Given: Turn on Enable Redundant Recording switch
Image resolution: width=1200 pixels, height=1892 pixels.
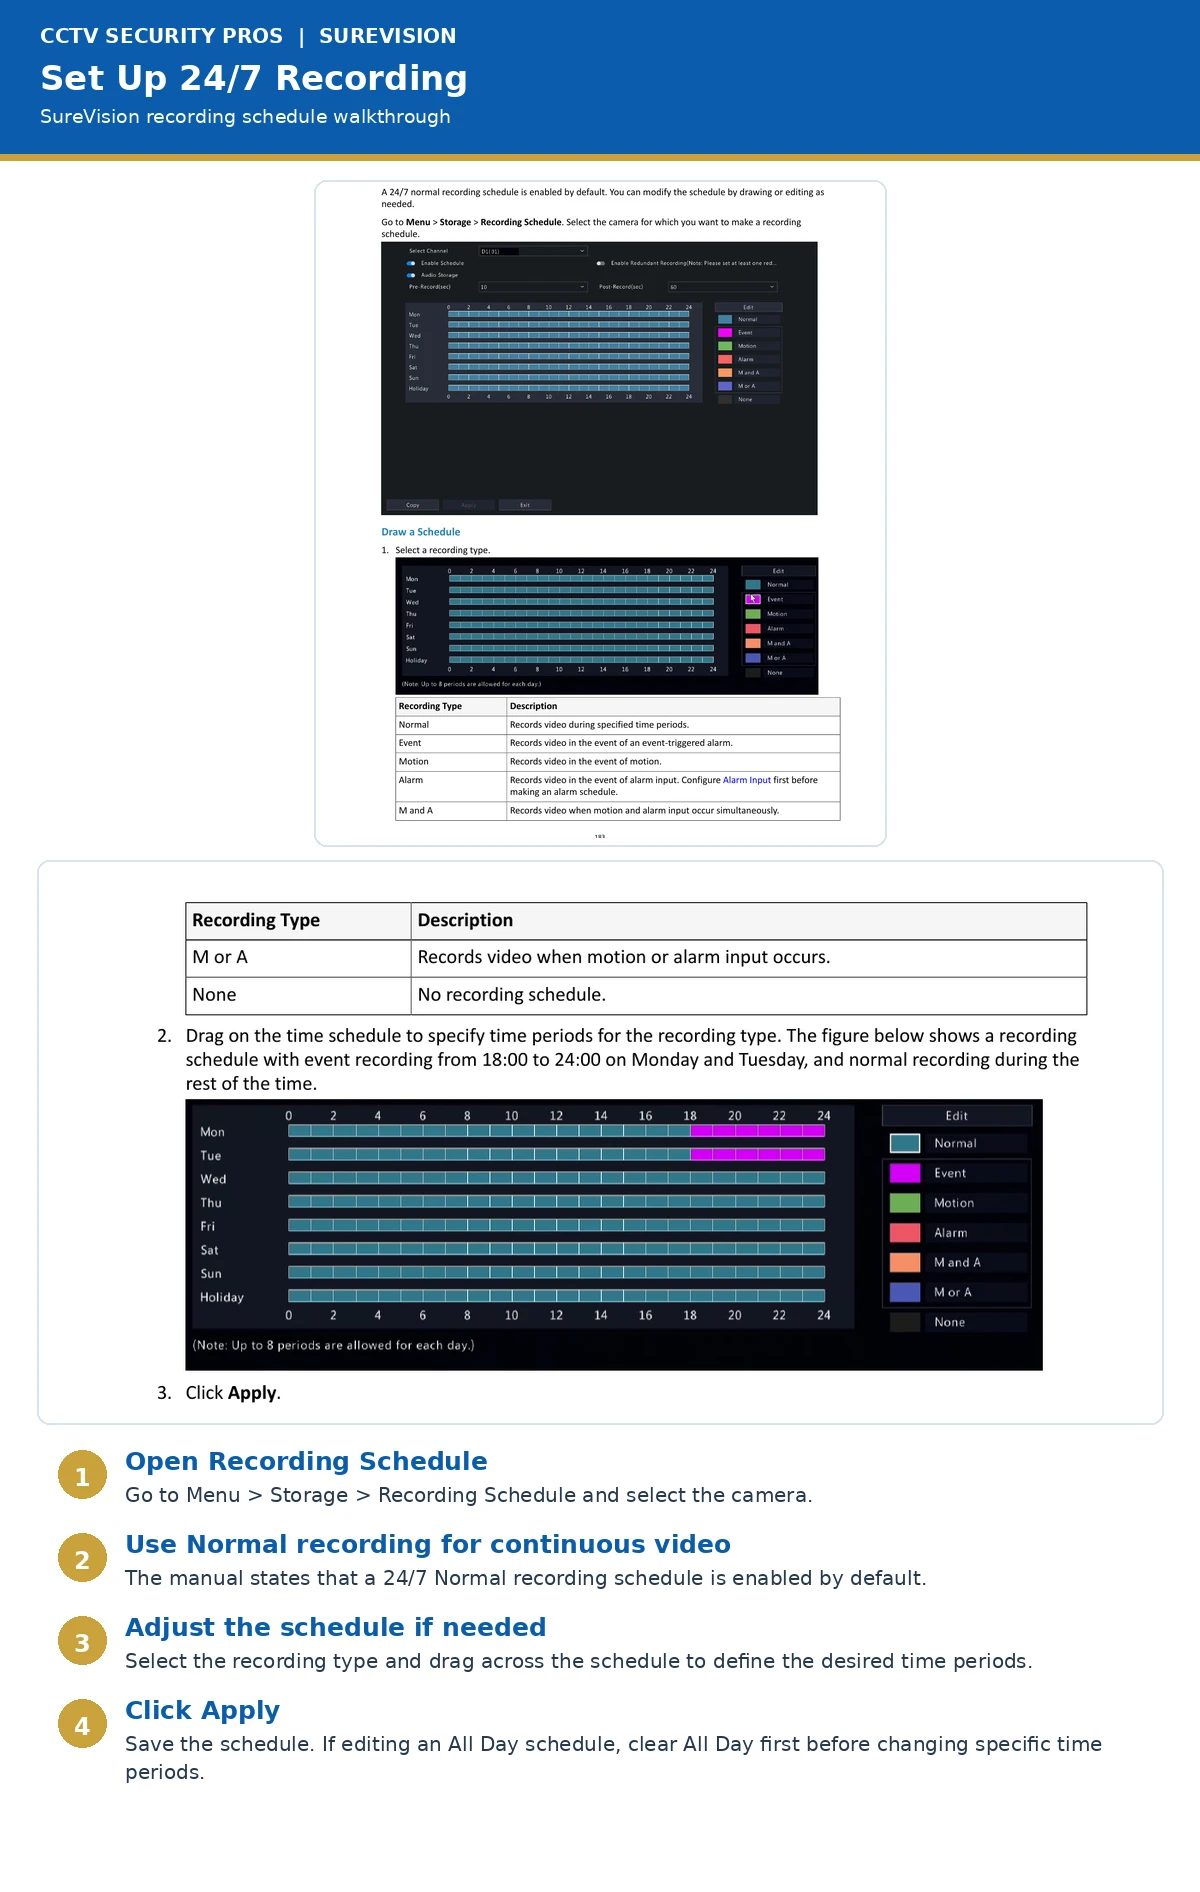Looking at the screenshot, I should point(601,263).
